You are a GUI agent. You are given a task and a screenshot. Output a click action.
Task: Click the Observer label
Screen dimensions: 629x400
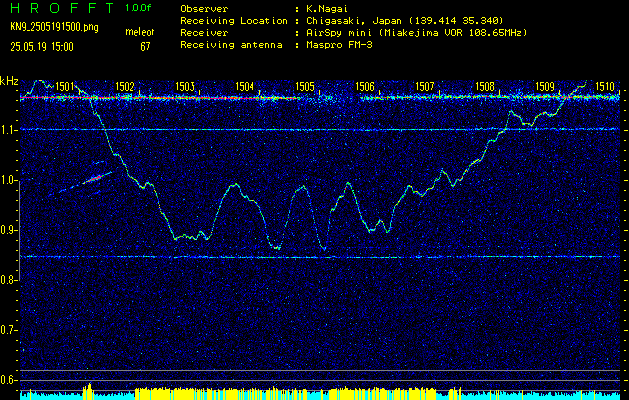pyautogui.click(x=204, y=8)
